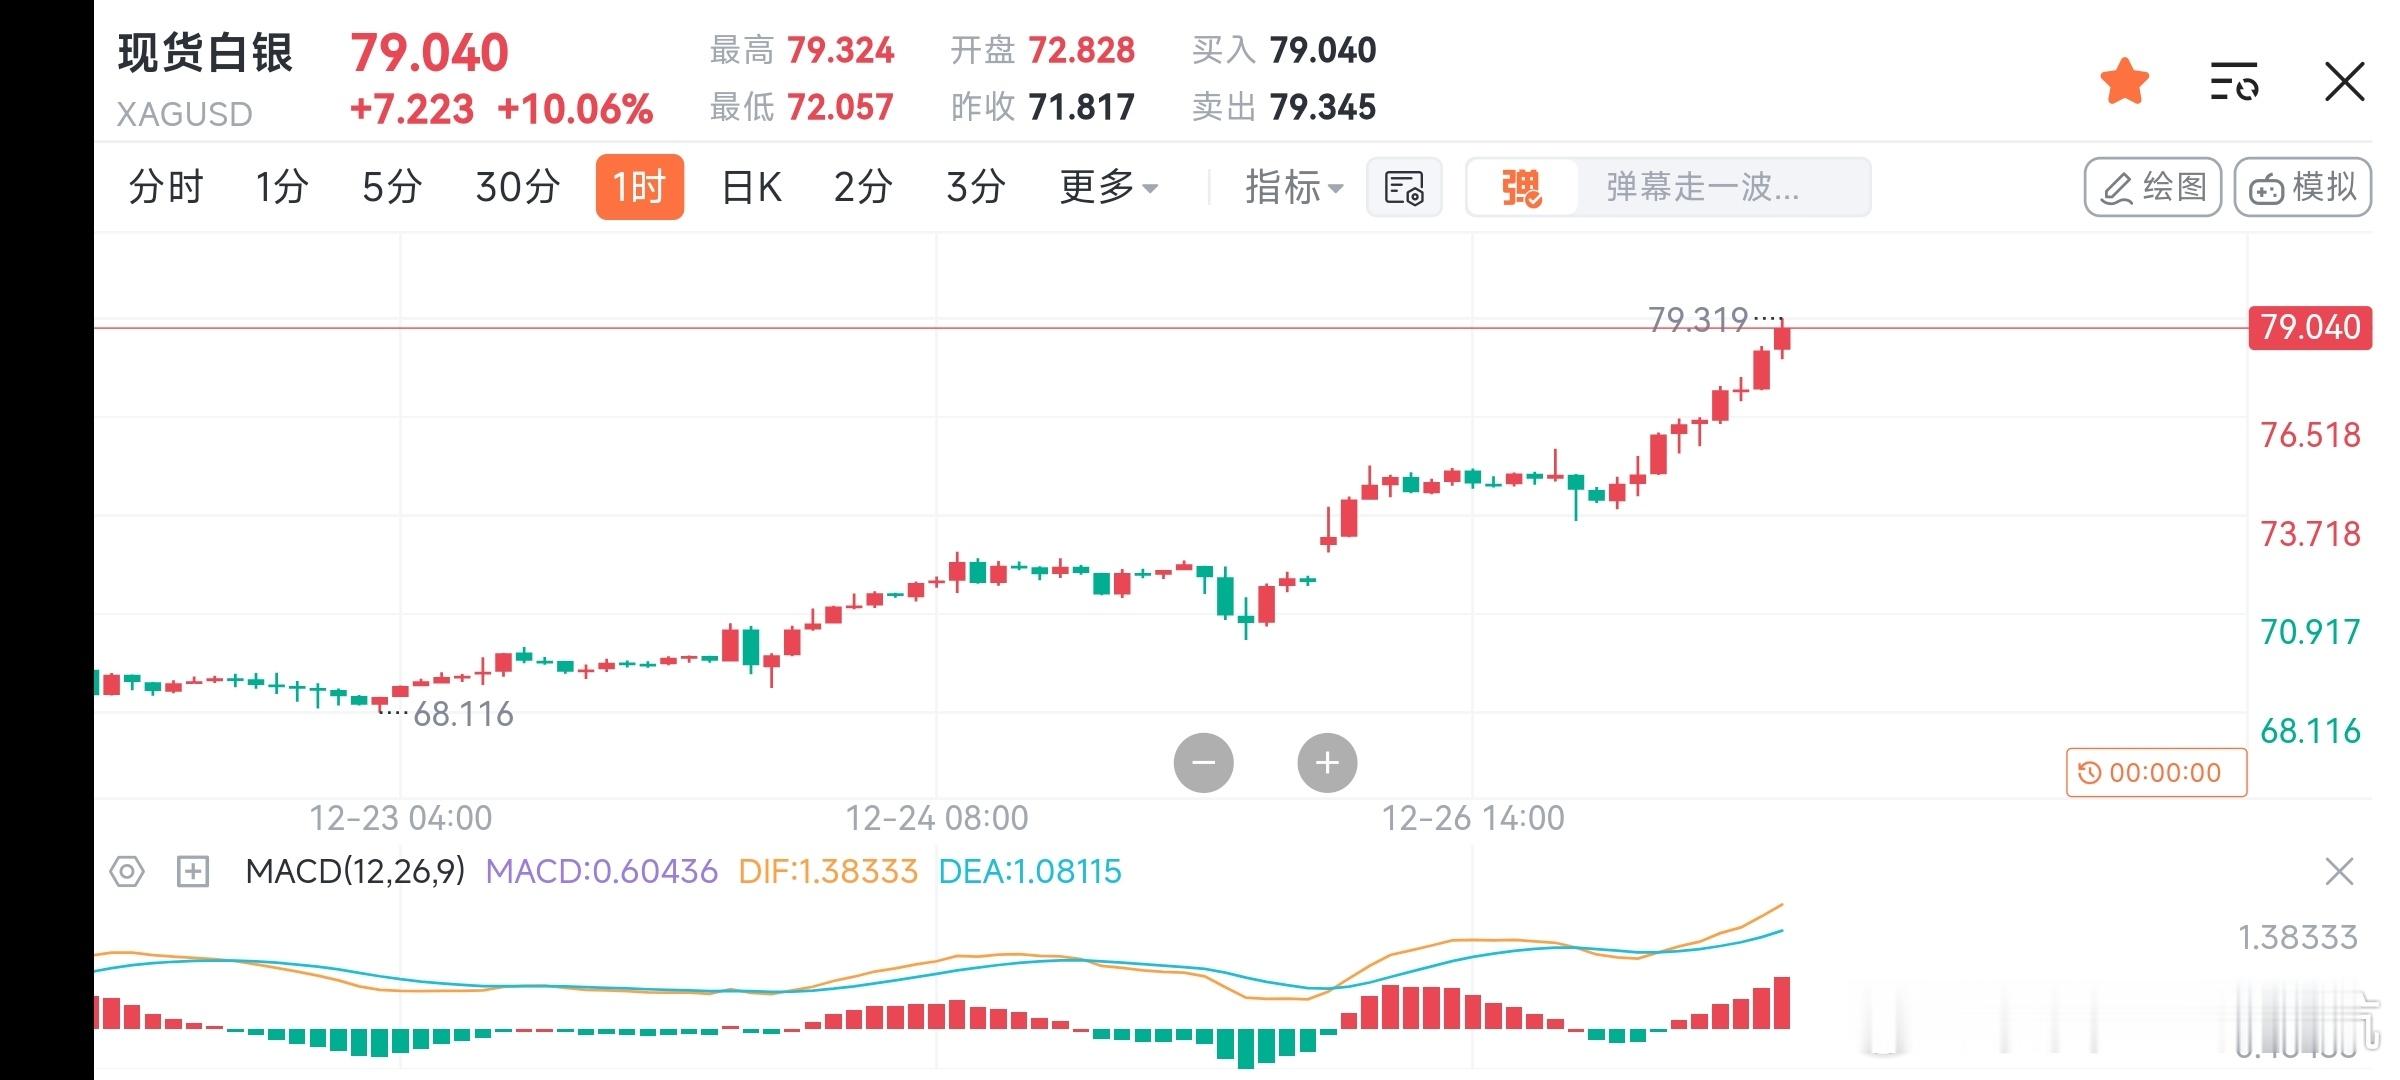
Task: Tap the orange favorite star icon
Action: coord(2124,82)
